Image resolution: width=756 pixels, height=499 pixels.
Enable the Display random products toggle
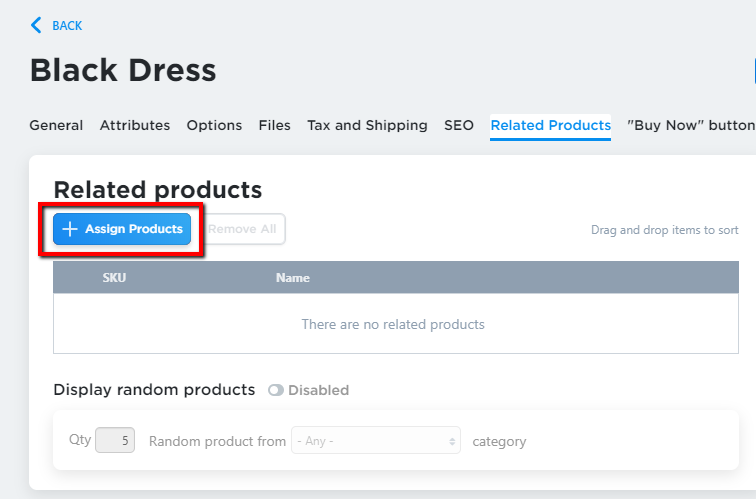pyautogui.click(x=276, y=390)
